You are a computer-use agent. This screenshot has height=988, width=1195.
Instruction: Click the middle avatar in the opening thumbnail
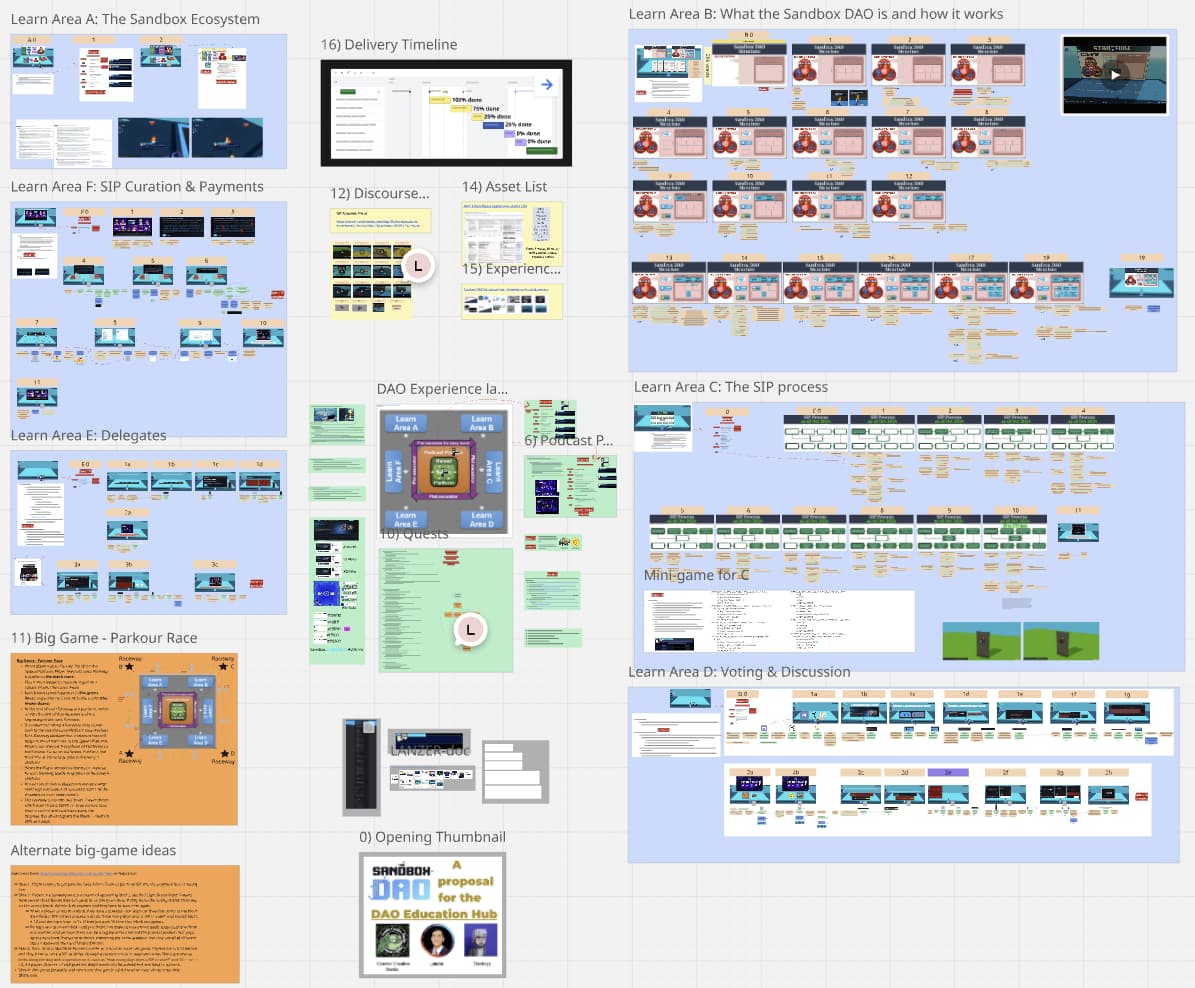click(x=437, y=941)
